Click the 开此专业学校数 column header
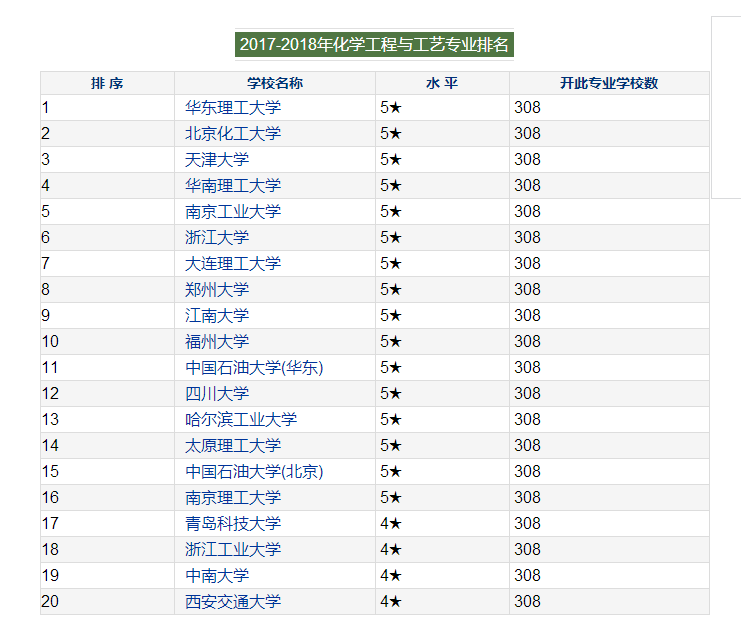741x637 pixels. click(609, 83)
